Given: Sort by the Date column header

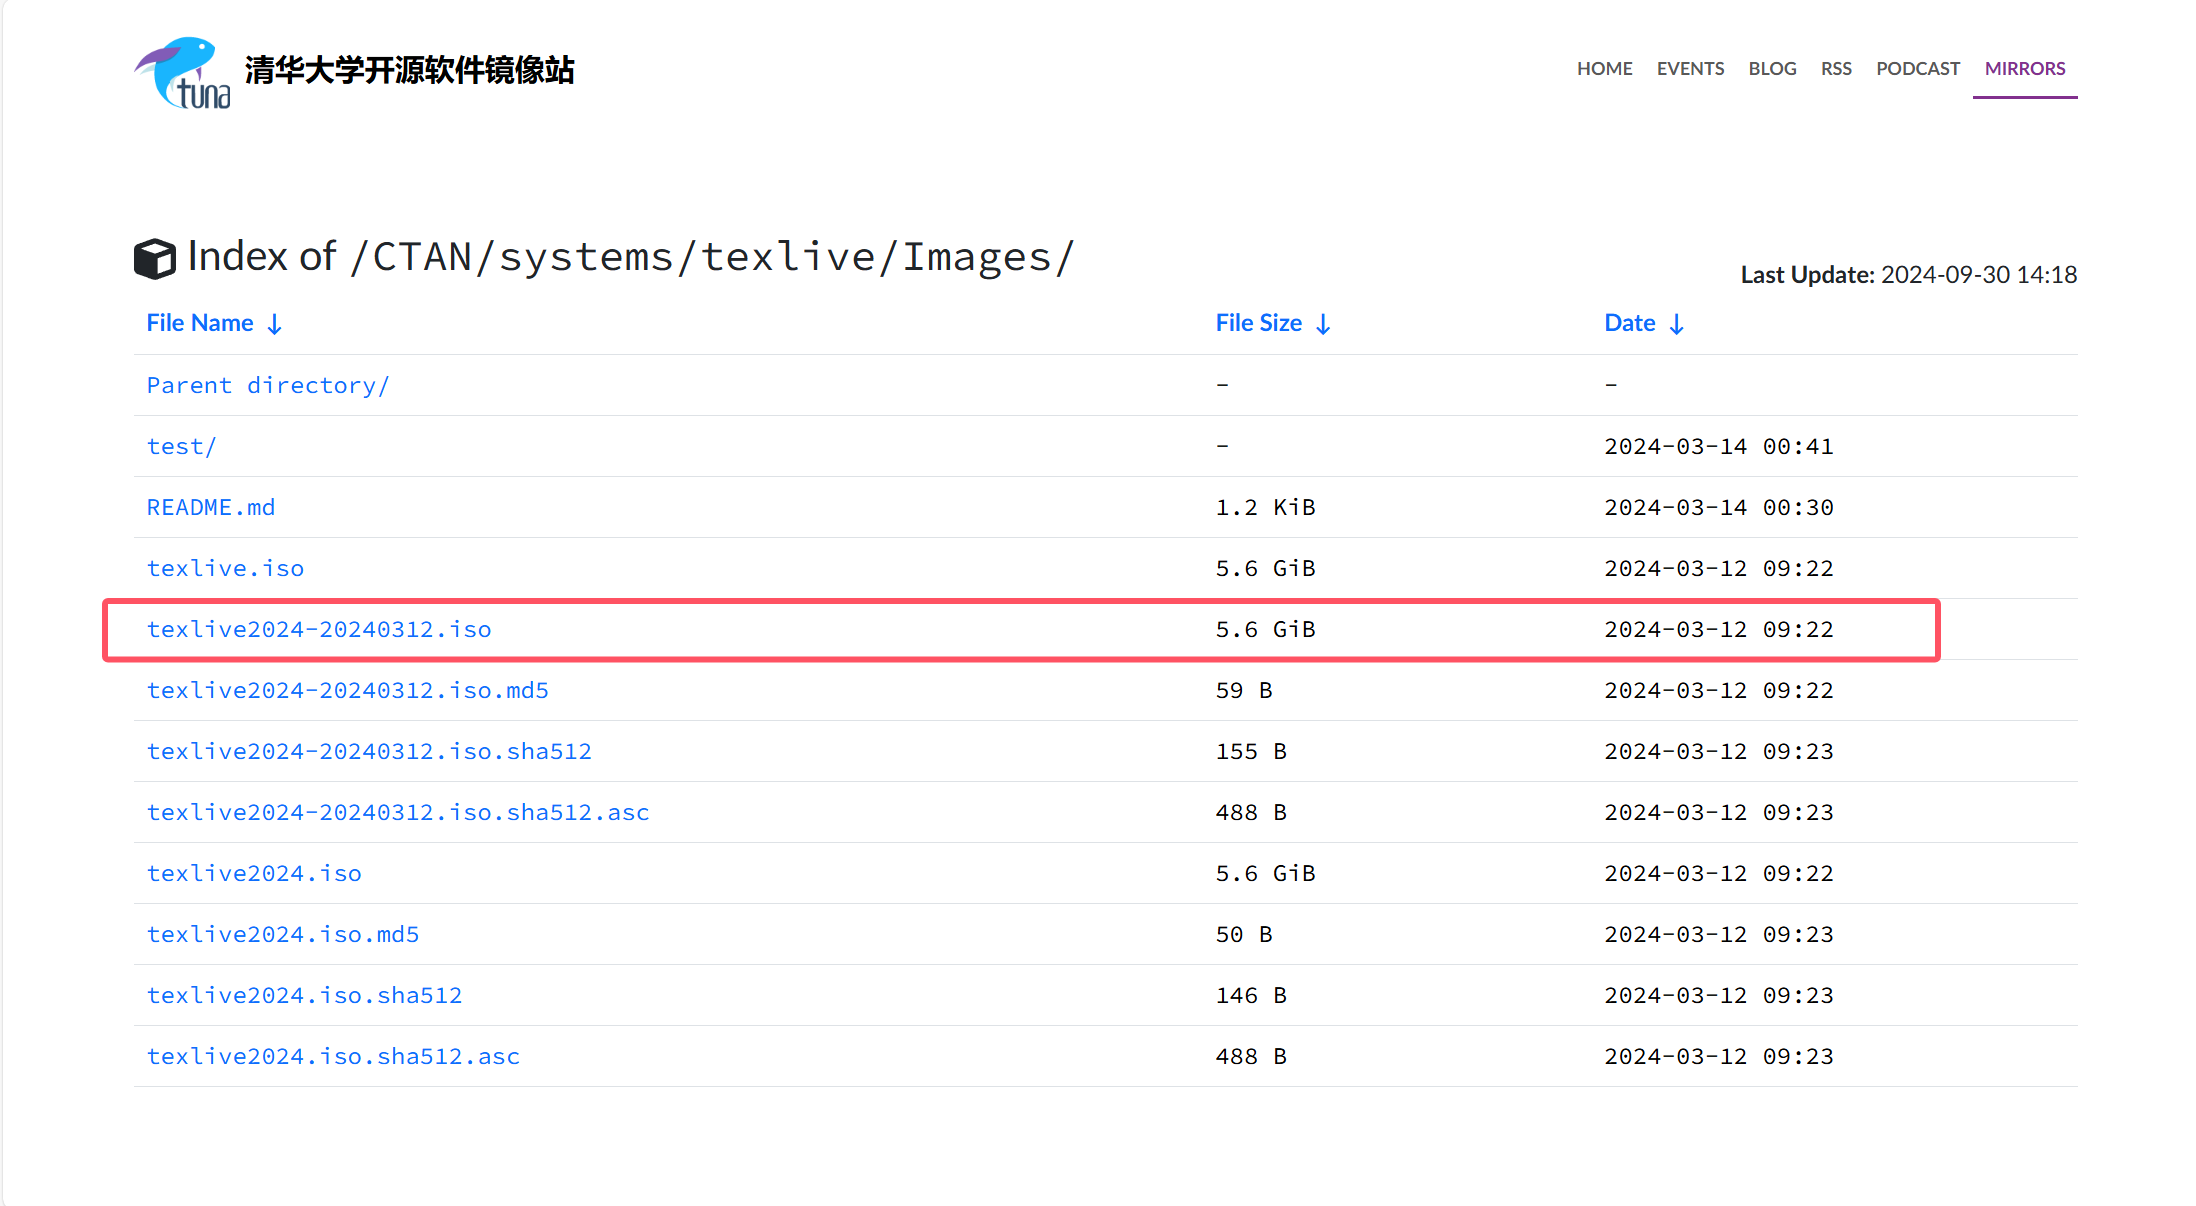Looking at the screenshot, I should coord(1629,323).
